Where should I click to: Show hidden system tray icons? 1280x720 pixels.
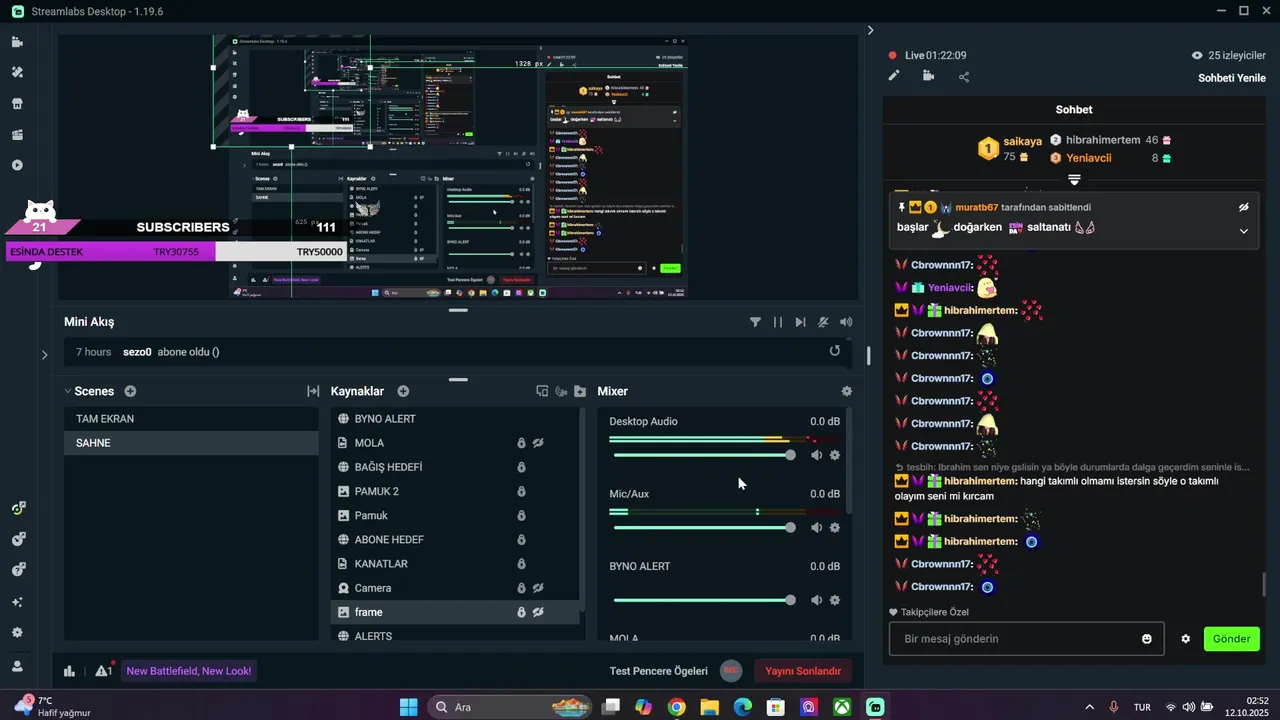pos(1089,707)
